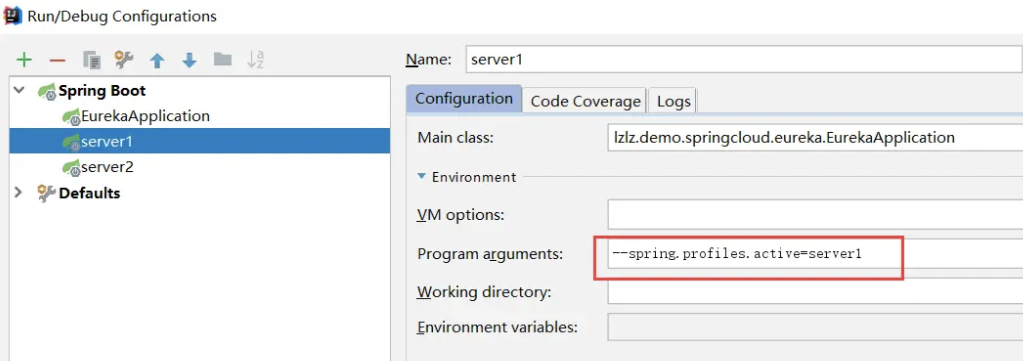1023x361 pixels.
Task: Copy the selected configuration
Action: point(91,61)
